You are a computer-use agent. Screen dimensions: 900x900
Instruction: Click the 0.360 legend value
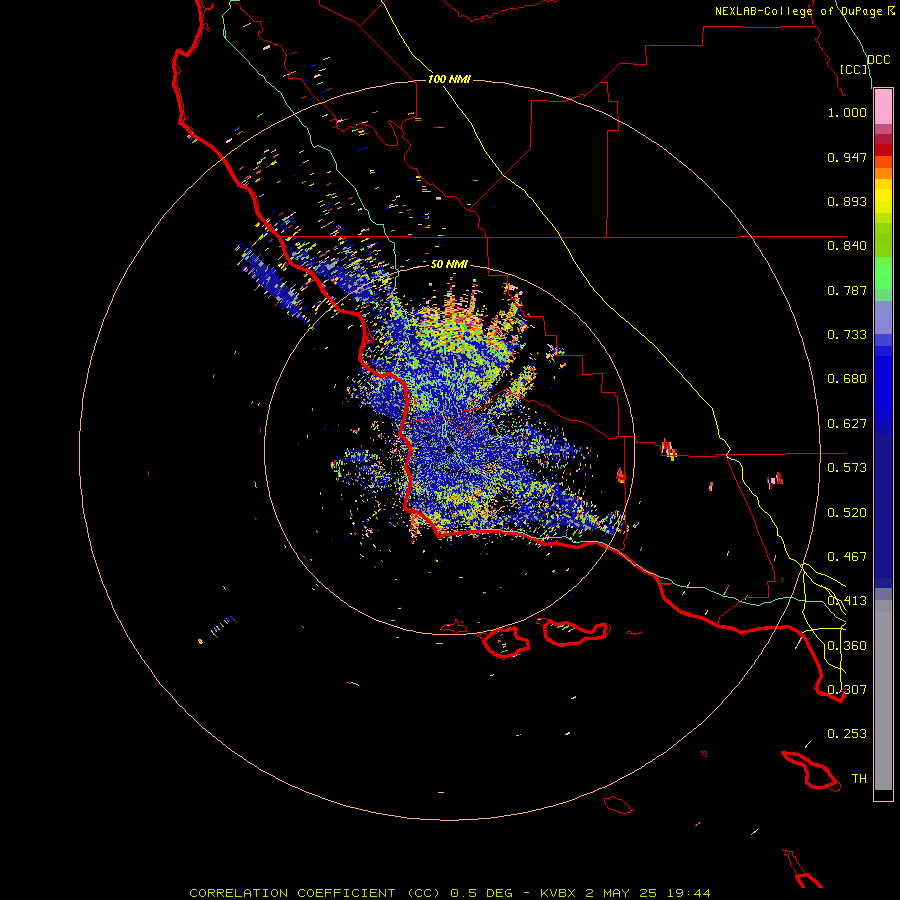click(x=847, y=646)
